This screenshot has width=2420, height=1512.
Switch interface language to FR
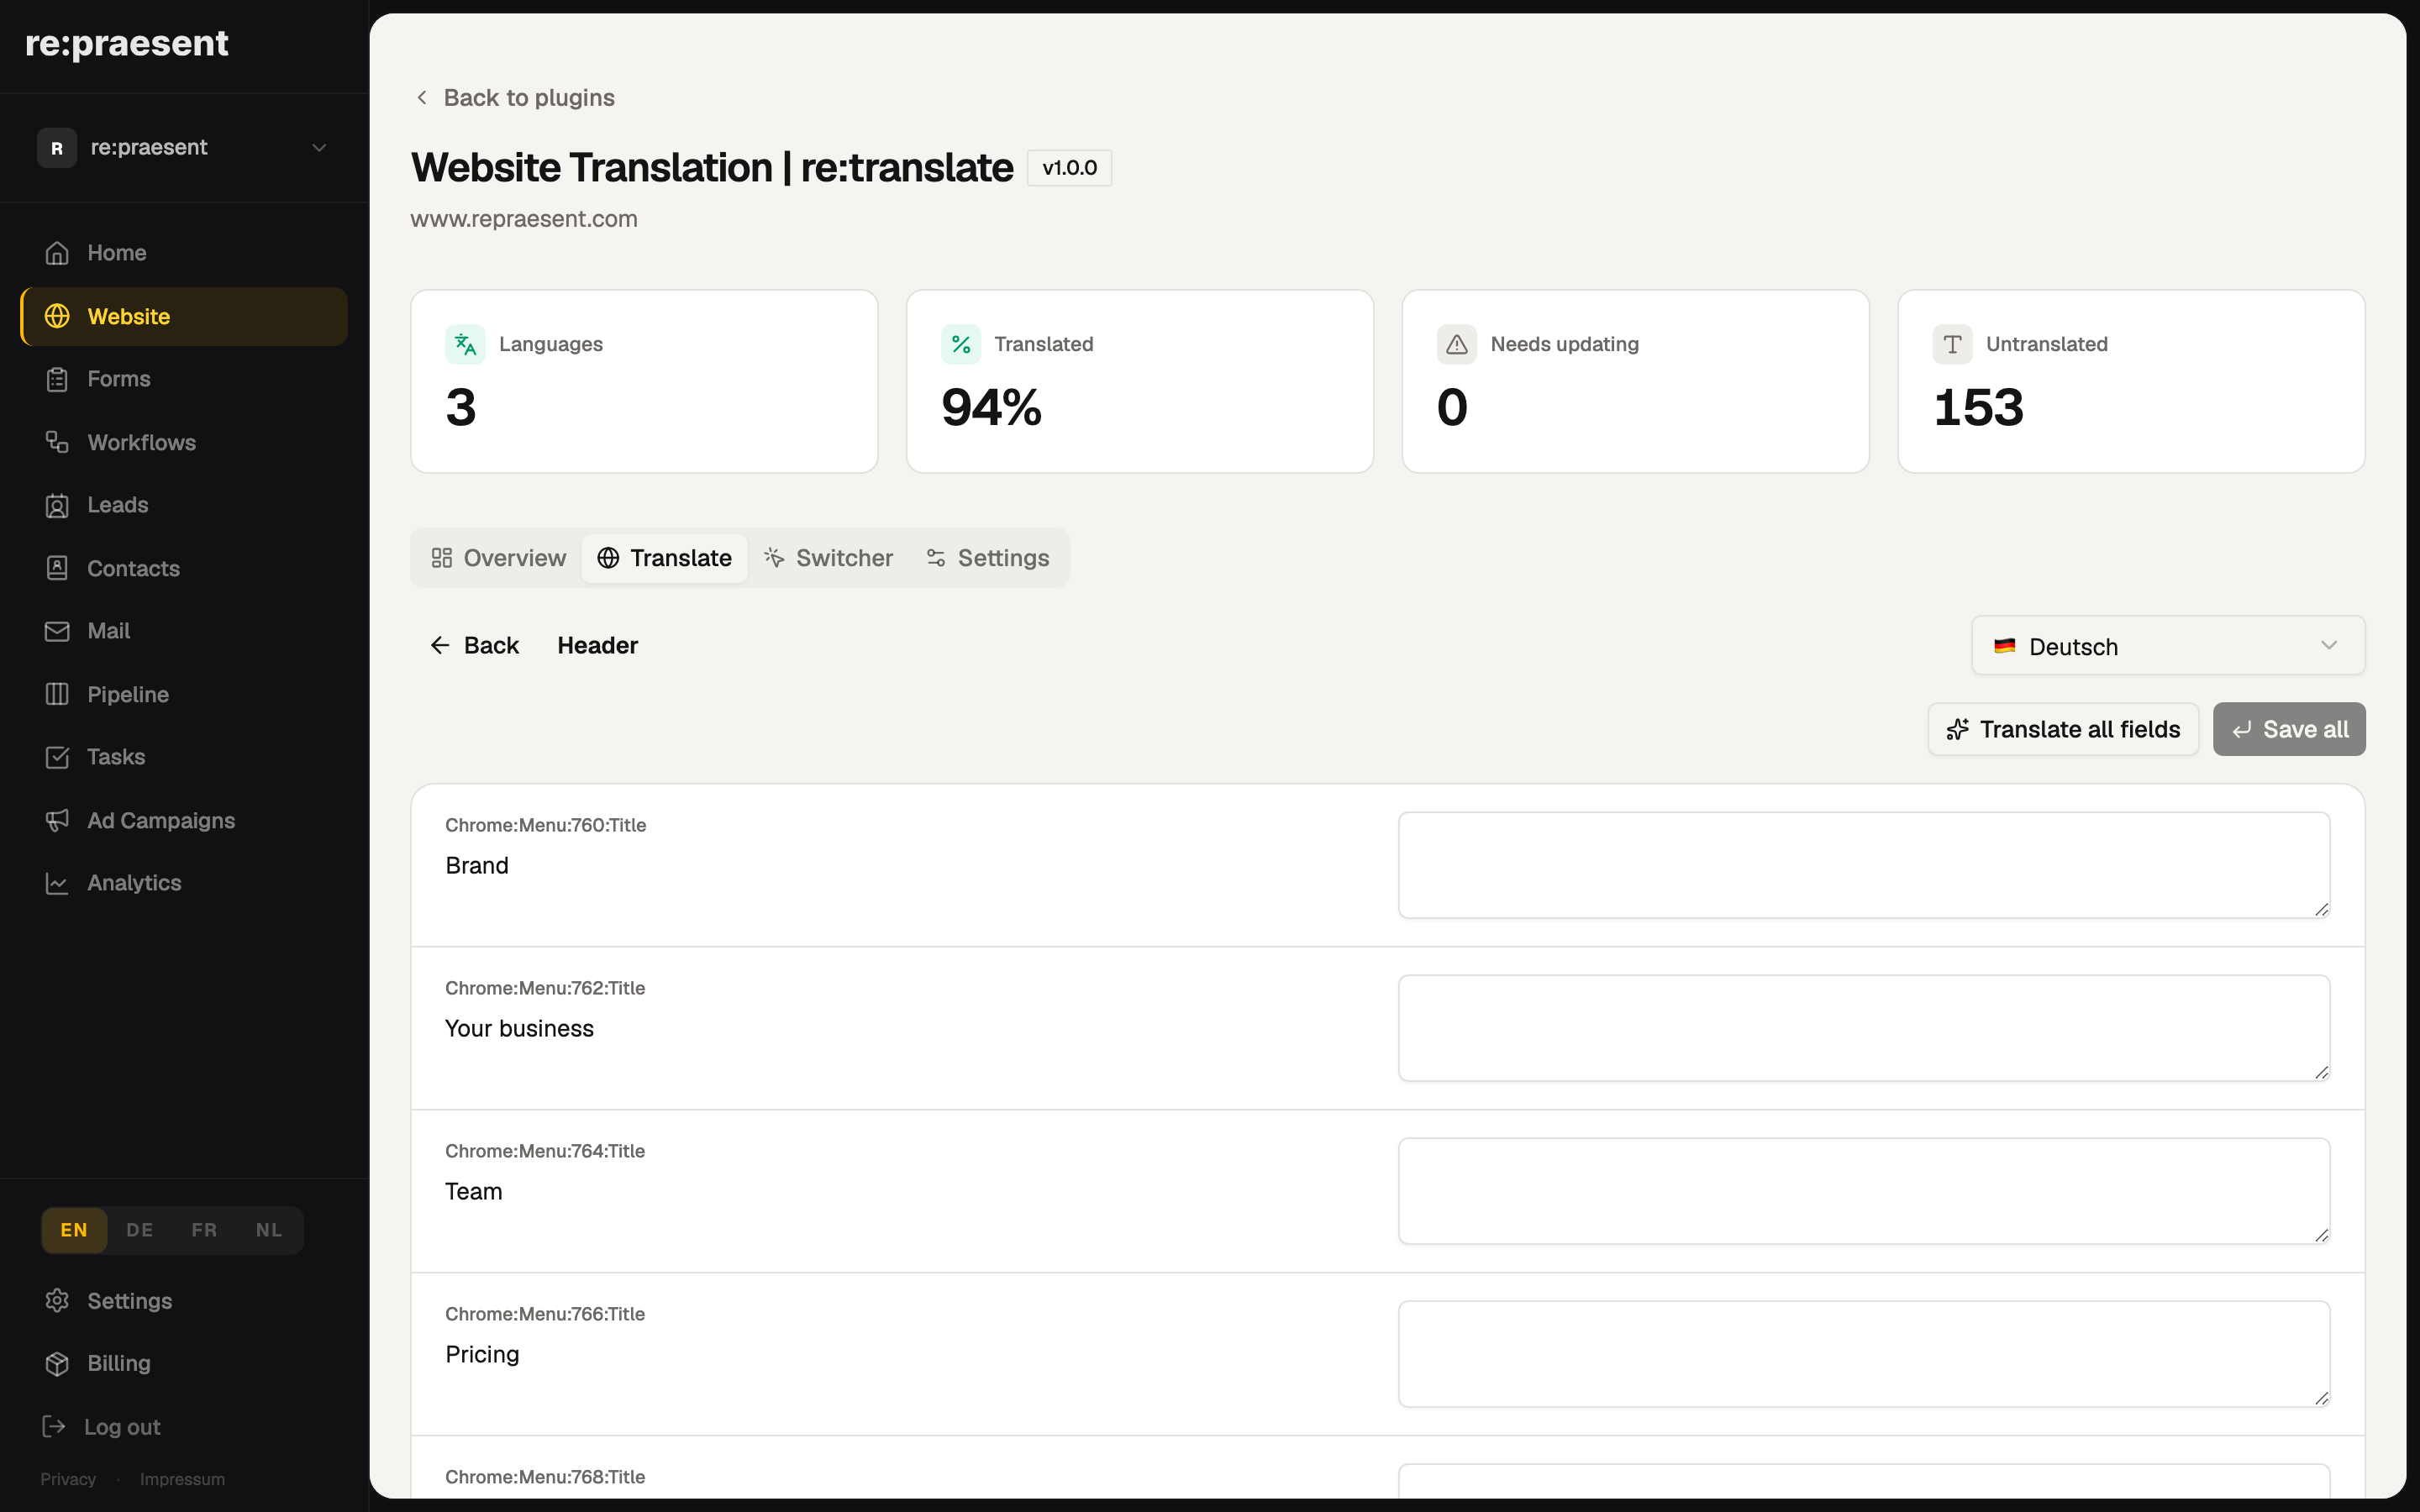tap(204, 1230)
